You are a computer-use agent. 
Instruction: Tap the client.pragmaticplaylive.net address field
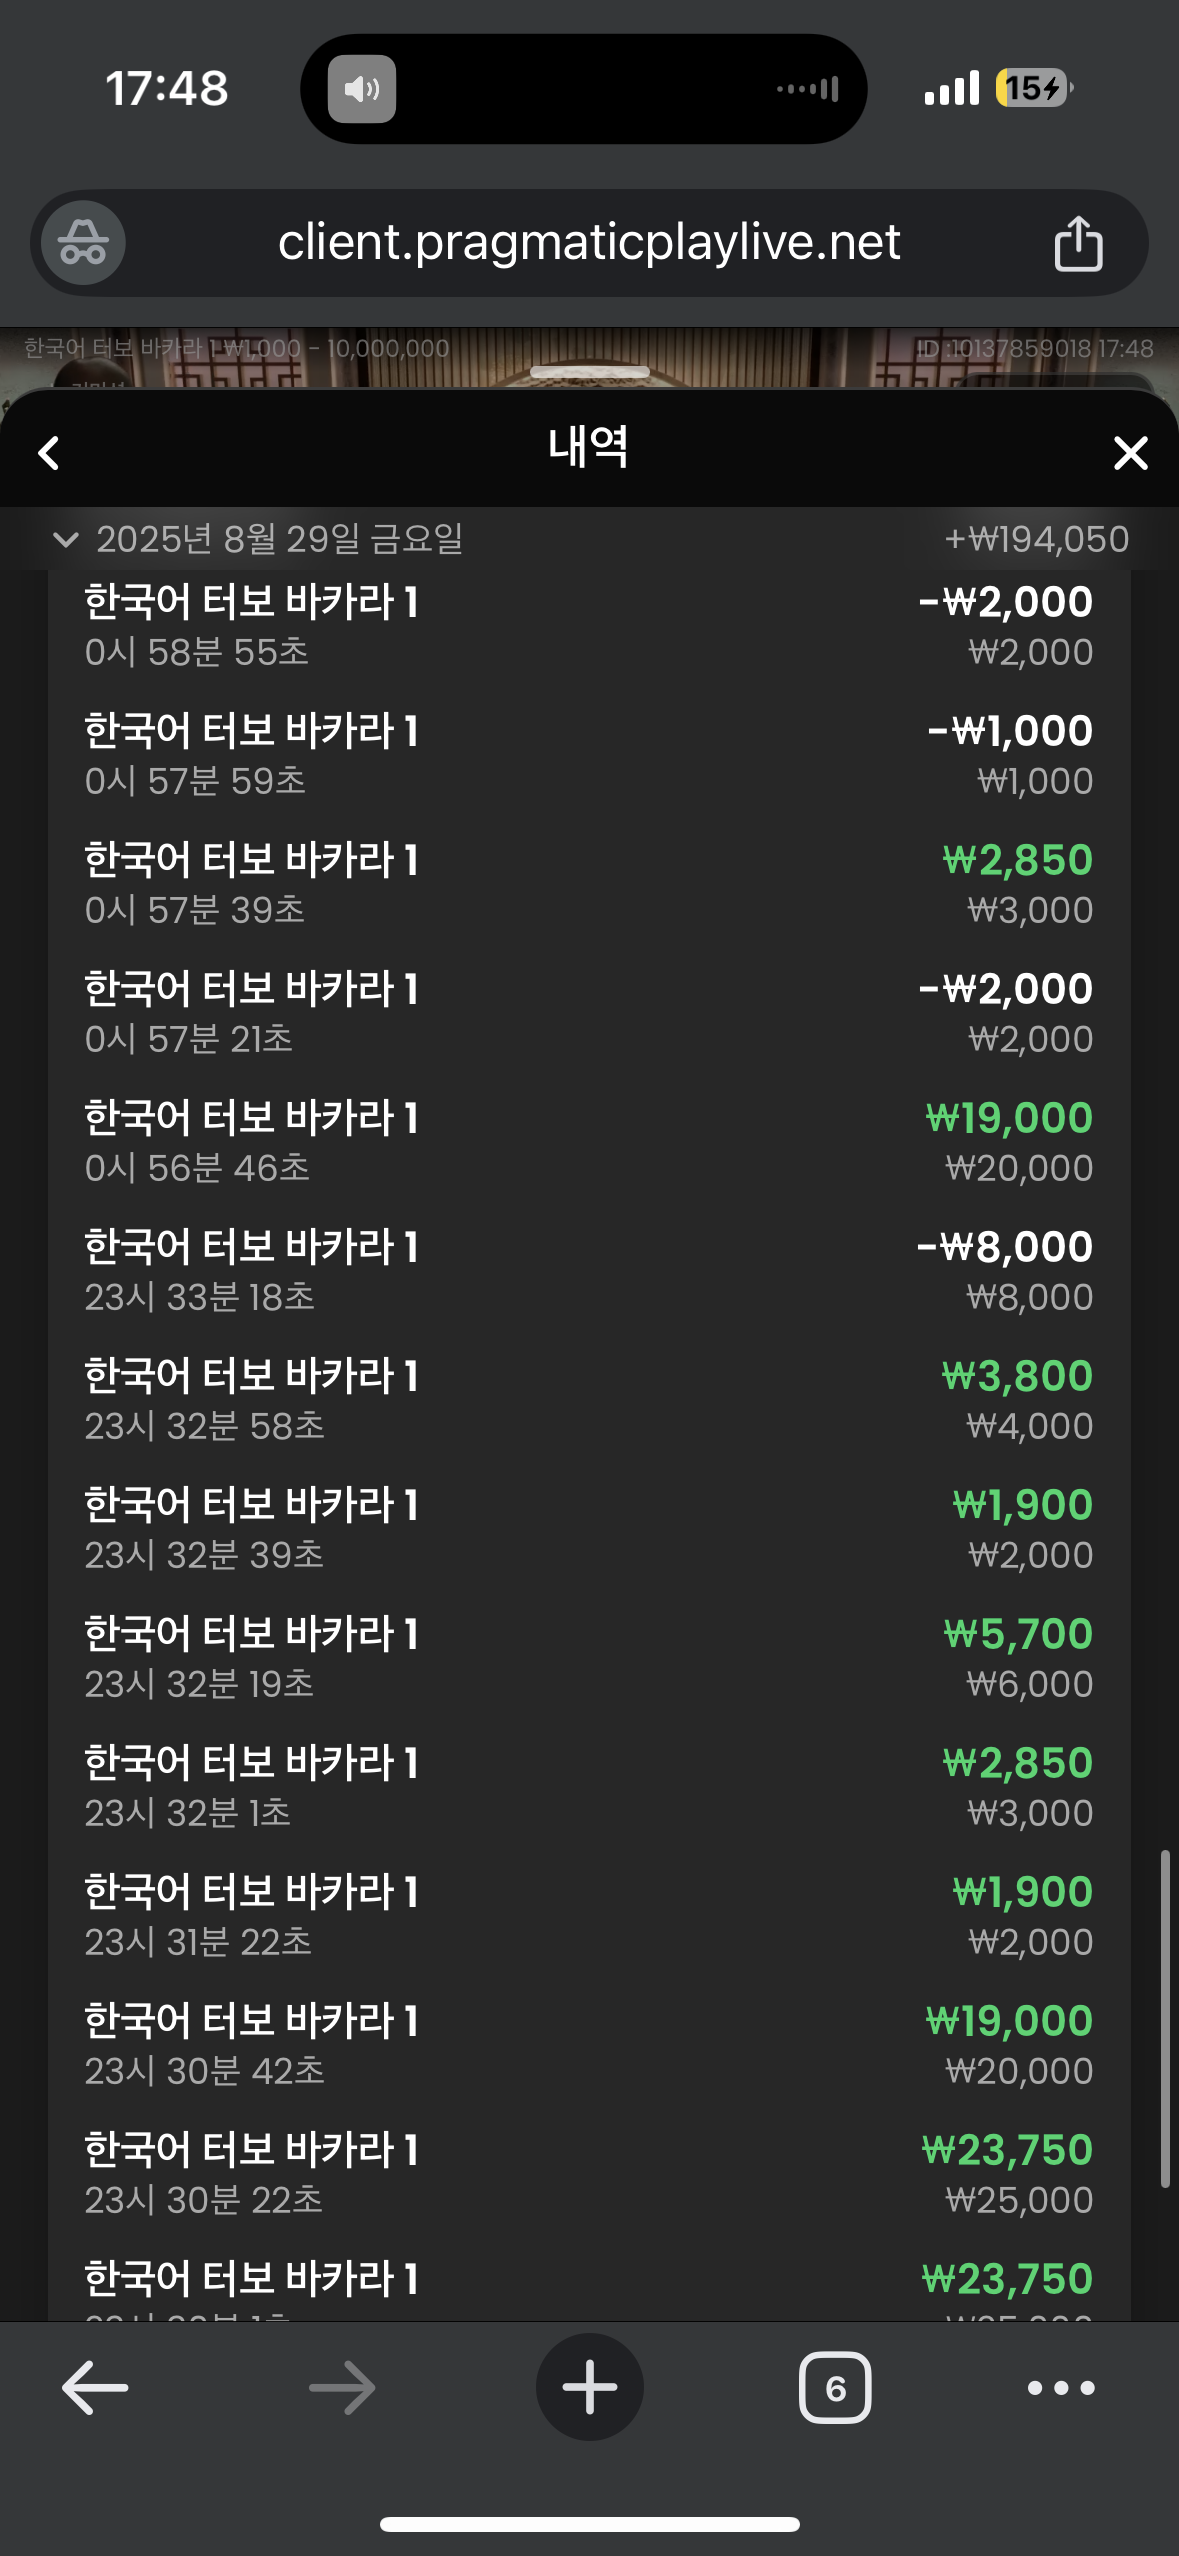[x=589, y=243]
